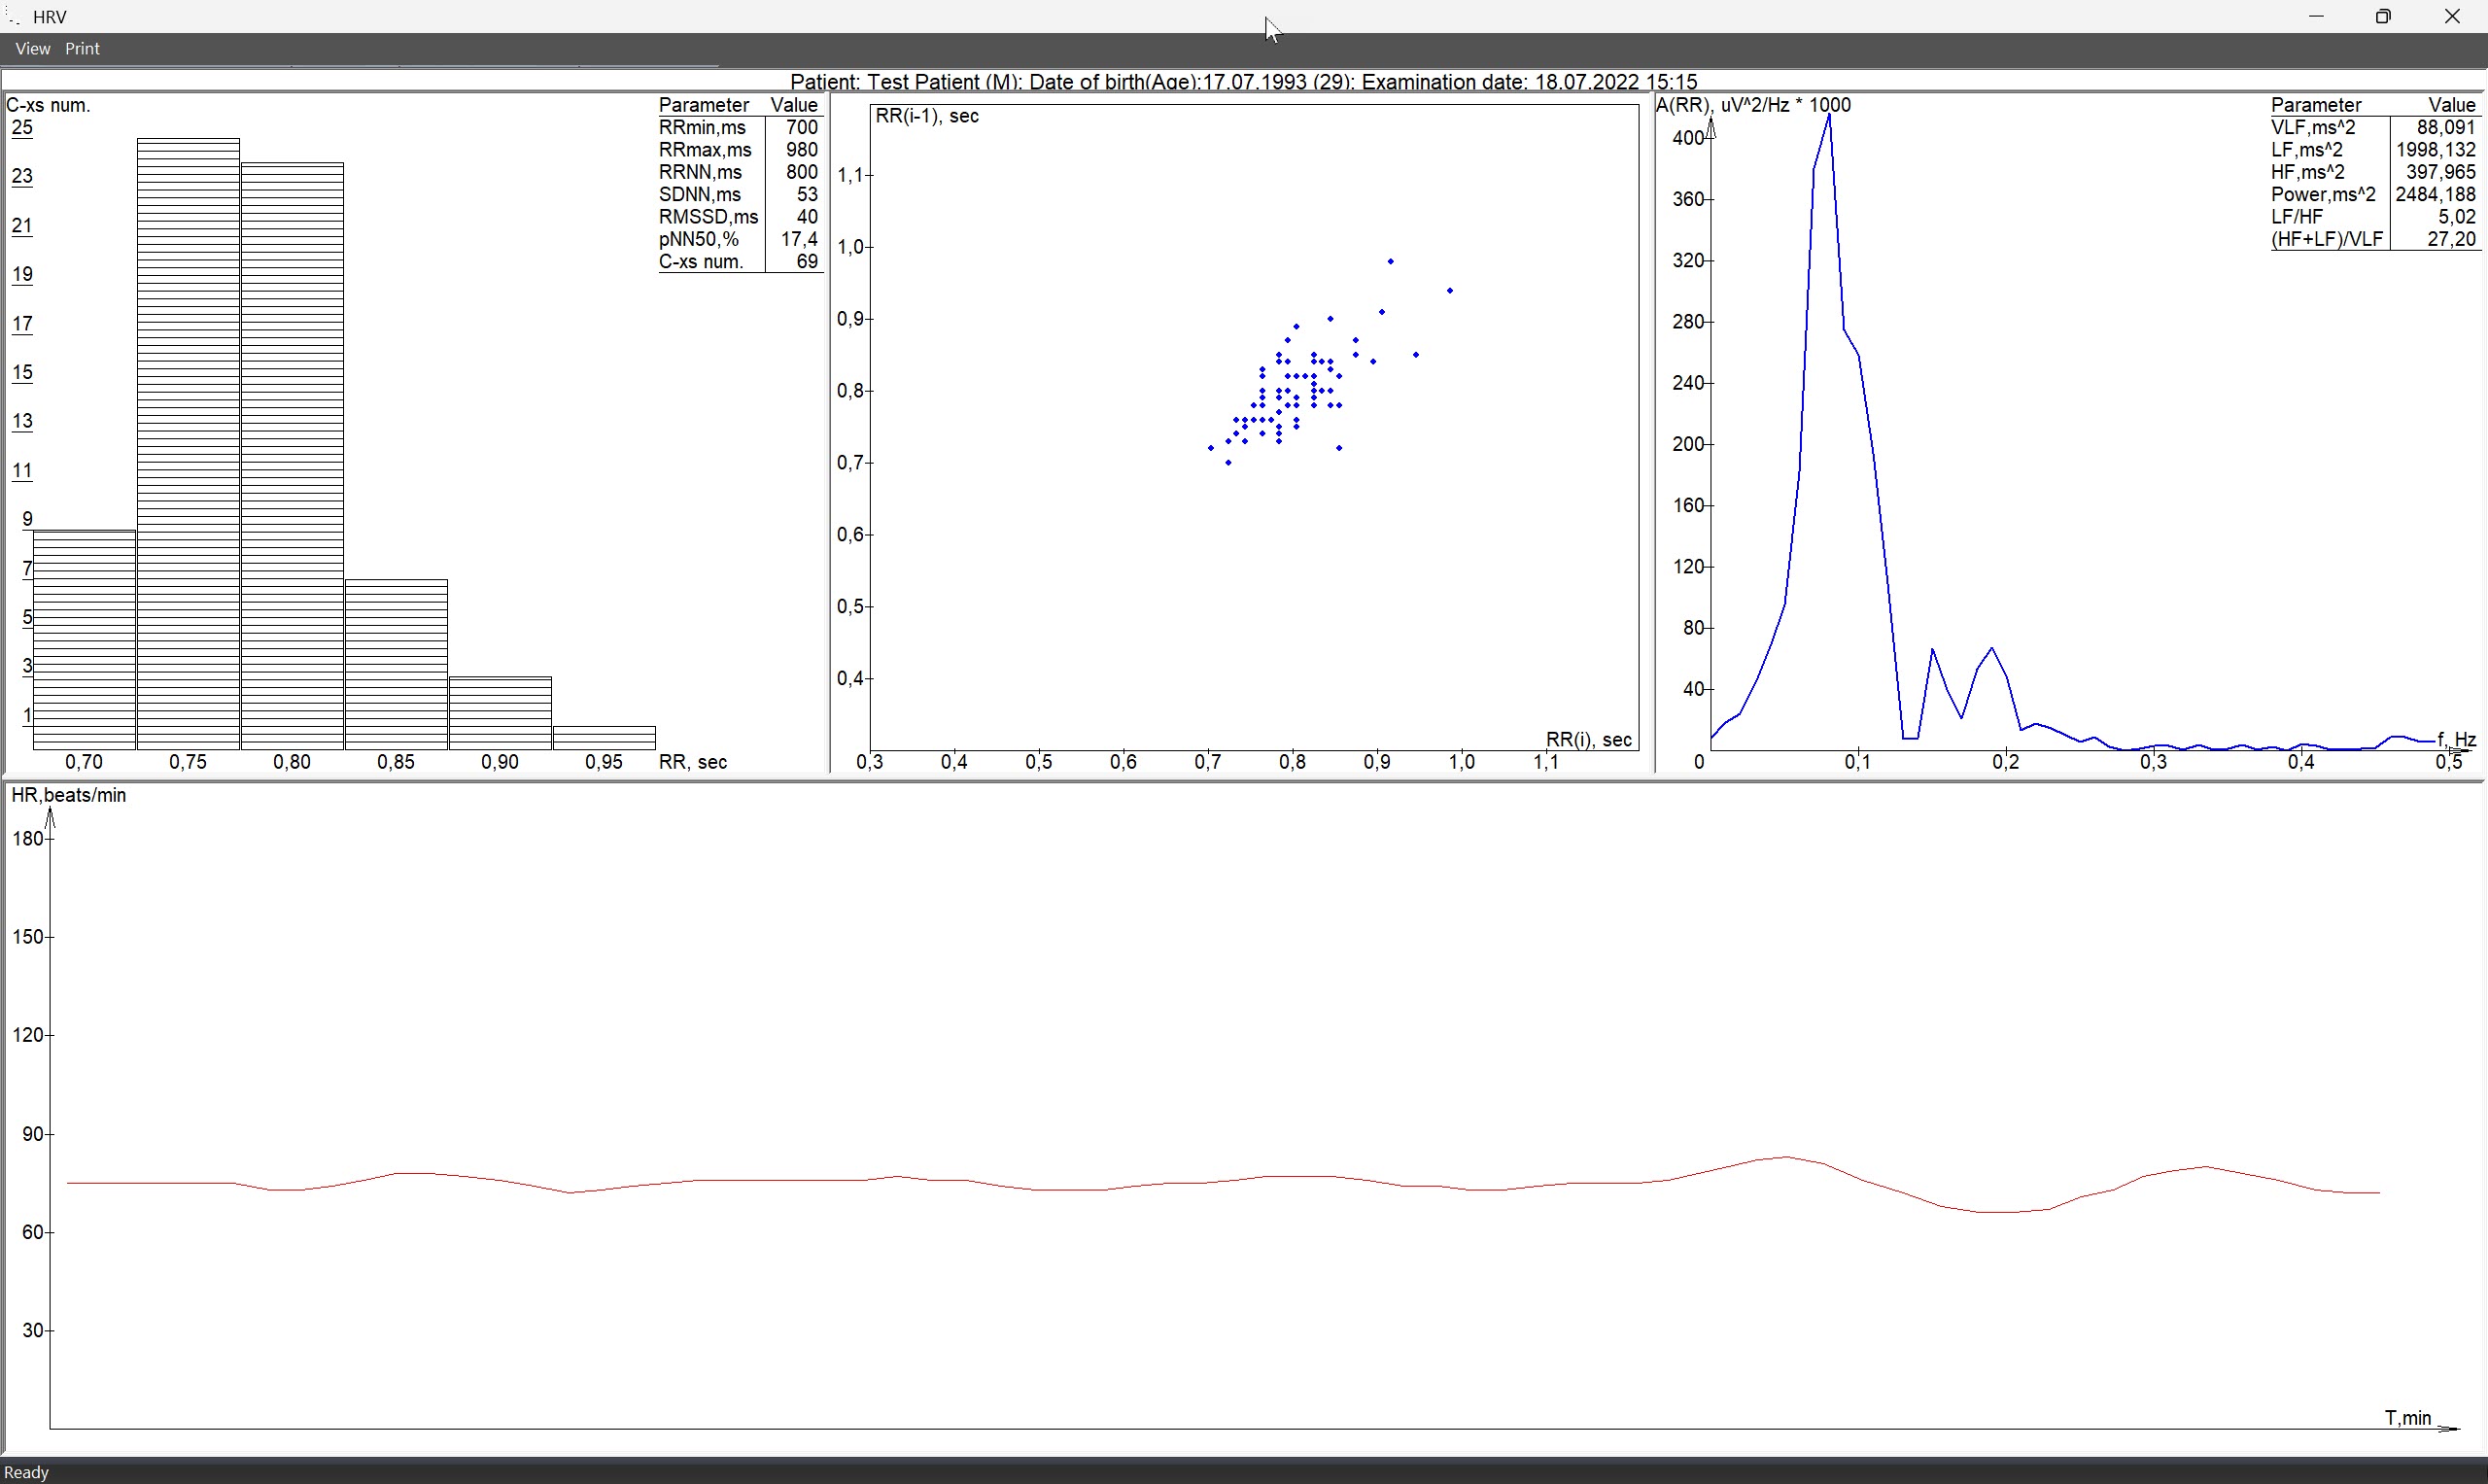Open the Print menu
The height and width of the screenshot is (1484, 2488).
coord(82,48)
